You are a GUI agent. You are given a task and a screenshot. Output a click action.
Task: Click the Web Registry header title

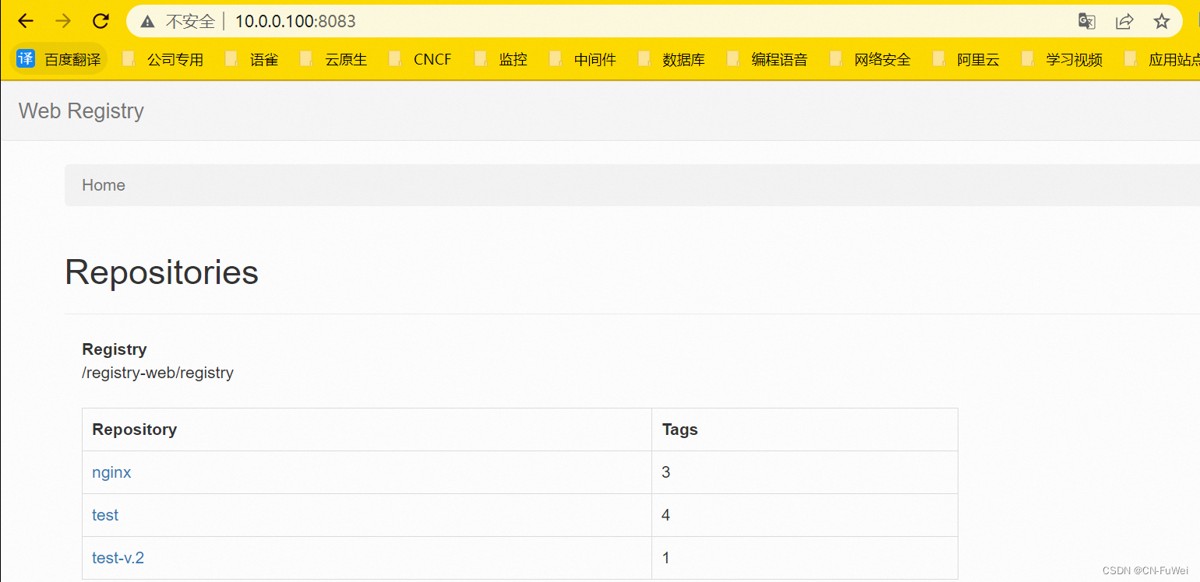point(81,111)
